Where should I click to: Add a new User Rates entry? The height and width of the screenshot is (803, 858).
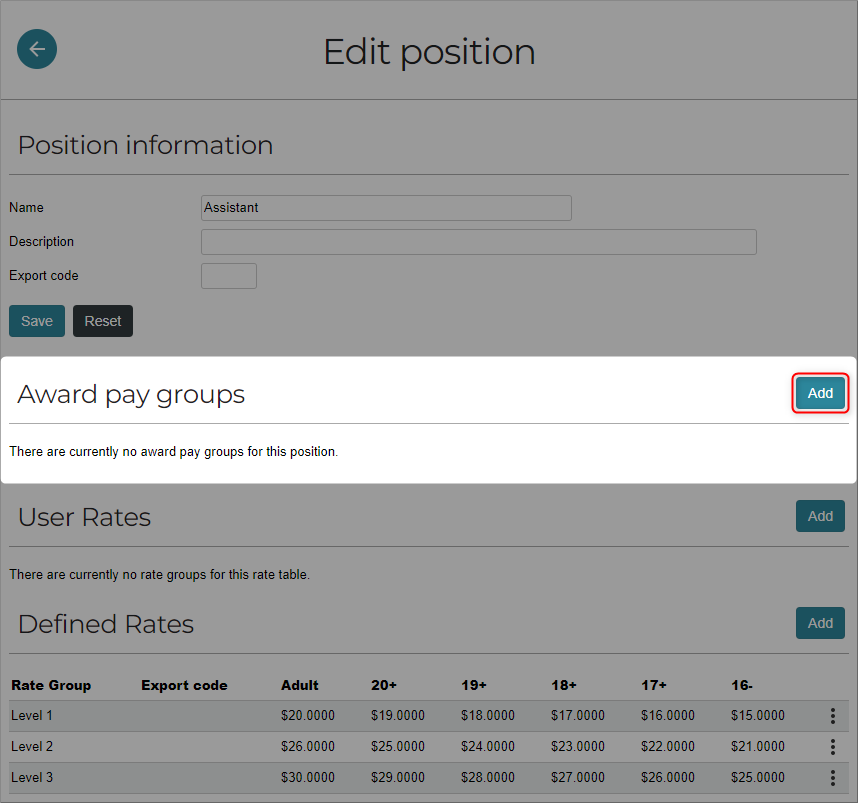tap(820, 516)
